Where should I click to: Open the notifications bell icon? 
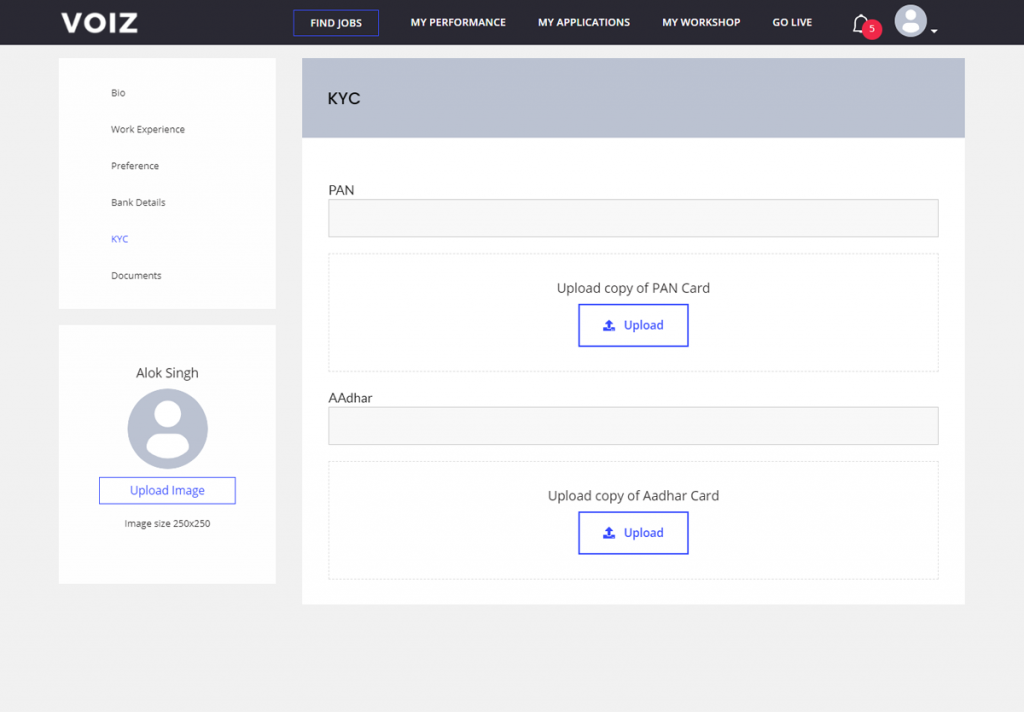[861, 24]
